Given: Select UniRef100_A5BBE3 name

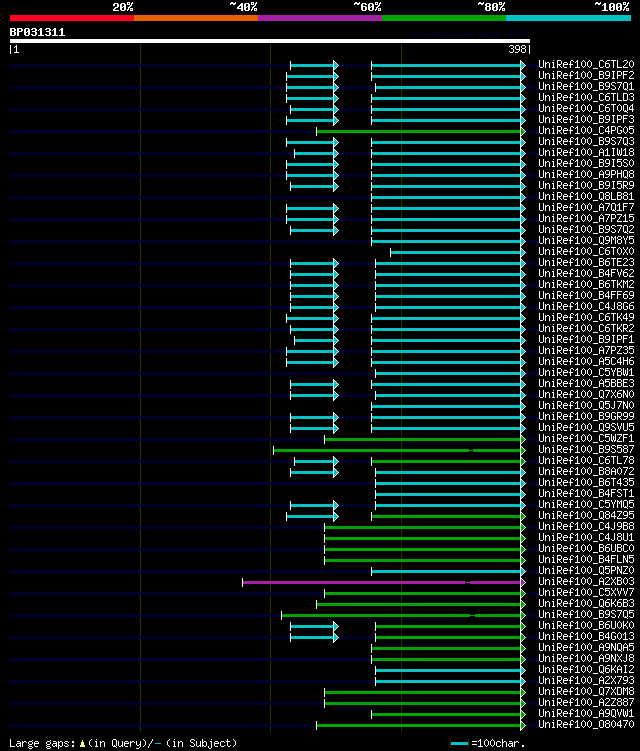Looking at the screenshot, I should 586,384.
